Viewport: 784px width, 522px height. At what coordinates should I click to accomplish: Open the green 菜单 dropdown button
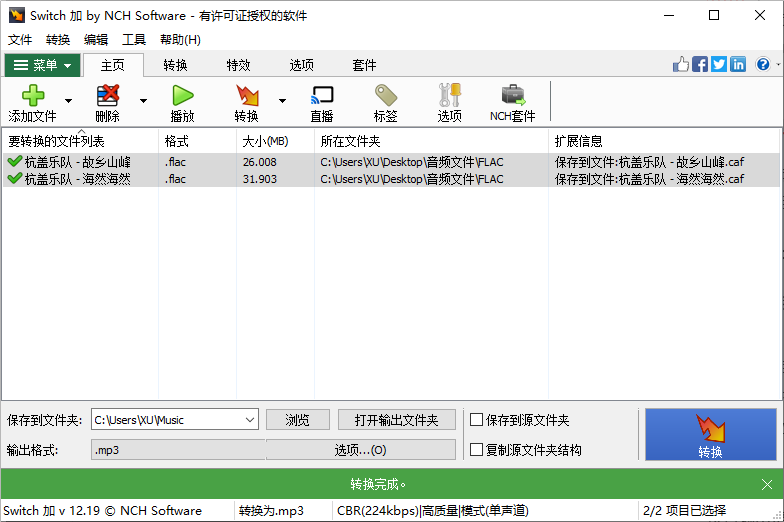[42, 65]
